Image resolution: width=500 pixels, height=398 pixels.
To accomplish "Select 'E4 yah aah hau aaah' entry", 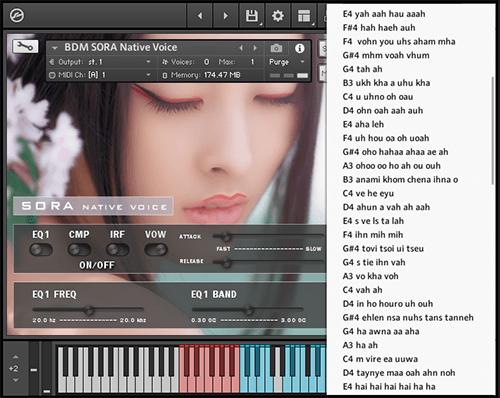I will pyautogui.click(x=384, y=14).
